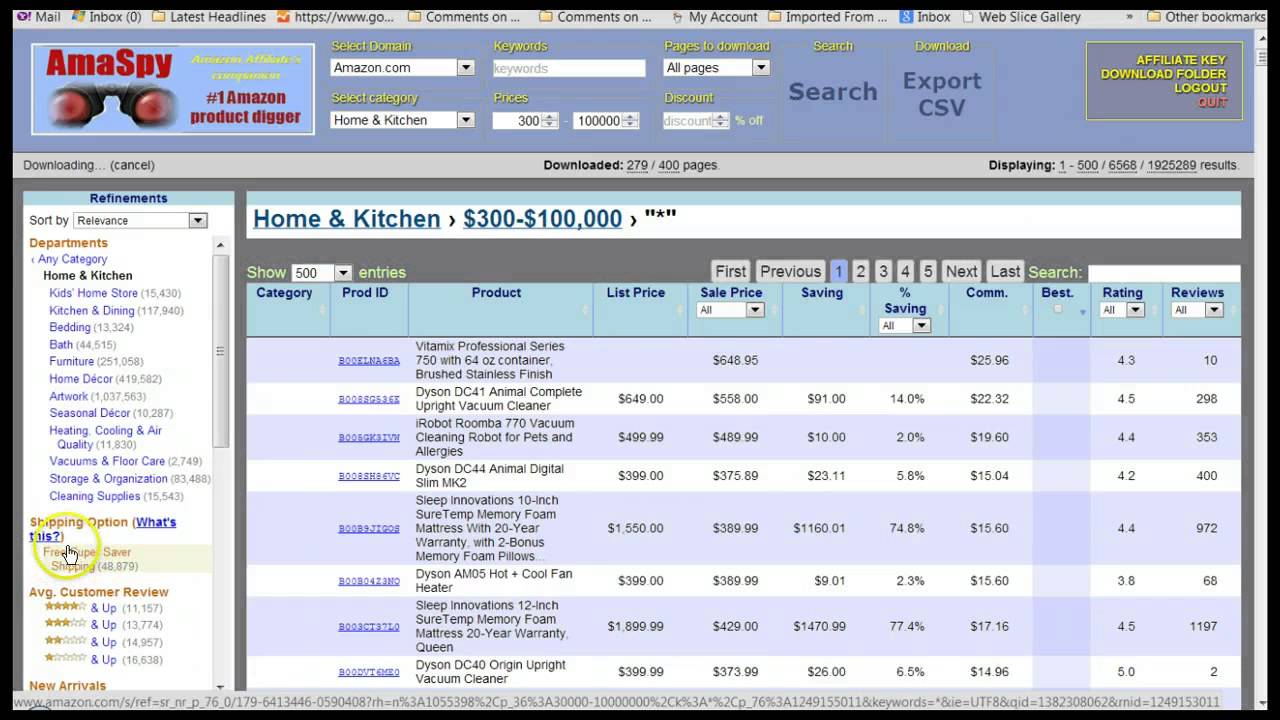Open product ID B003CT37L0 link
Viewport: 1280px width, 720px height.
369,627
